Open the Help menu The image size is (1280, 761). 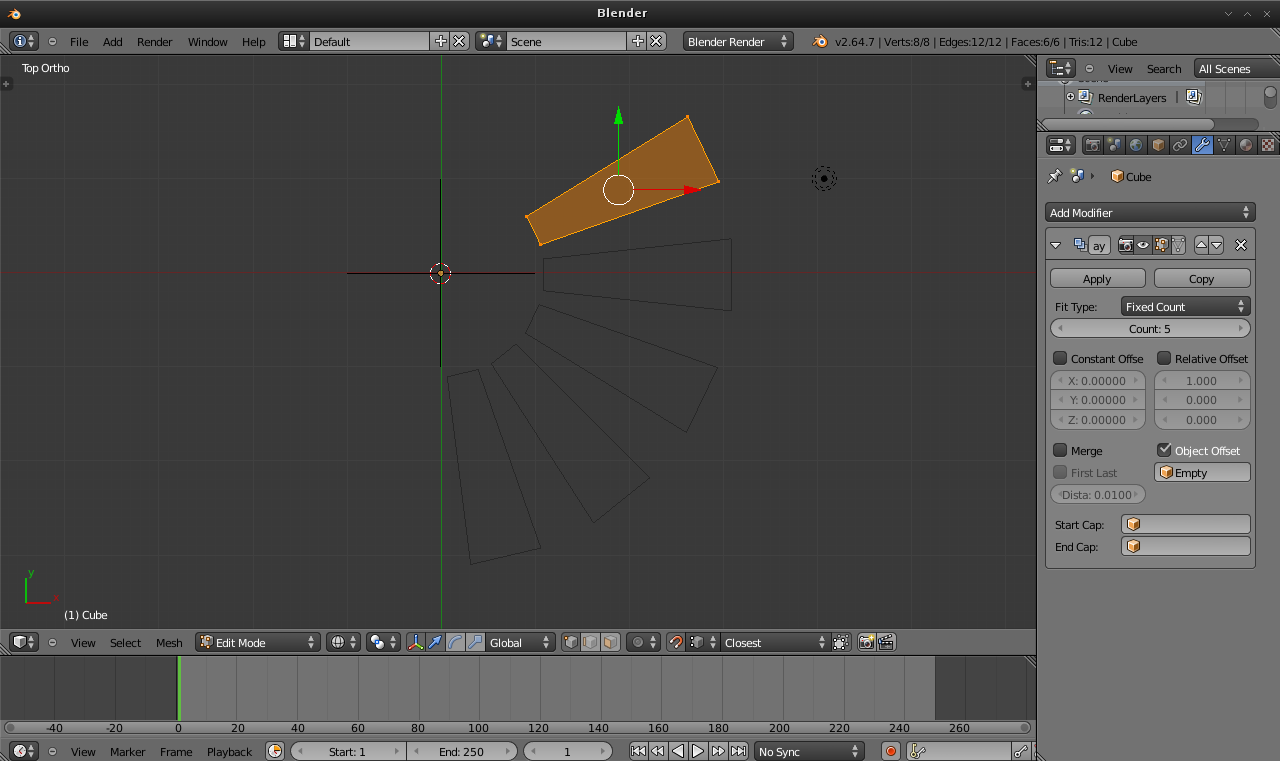[x=254, y=41]
